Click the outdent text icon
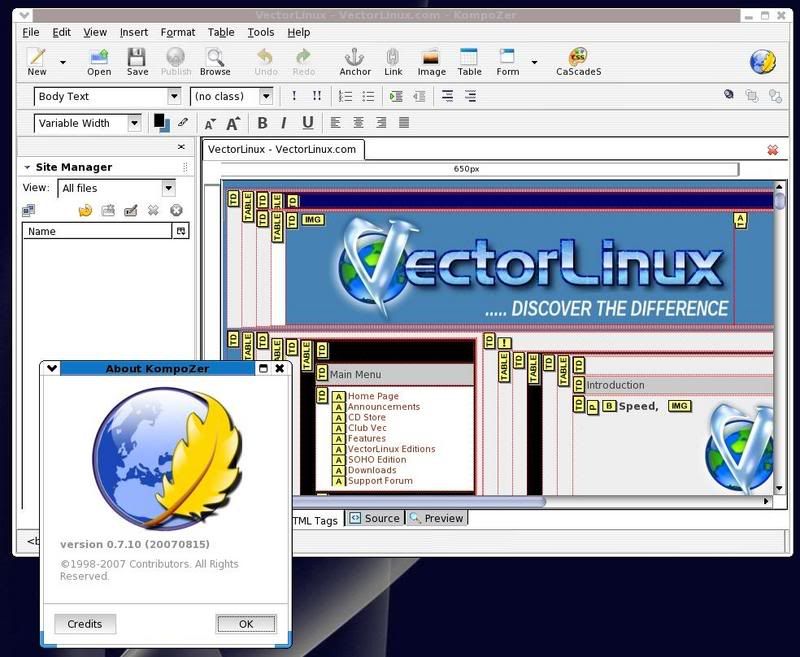The width and height of the screenshot is (800, 657). (x=419, y=96)
